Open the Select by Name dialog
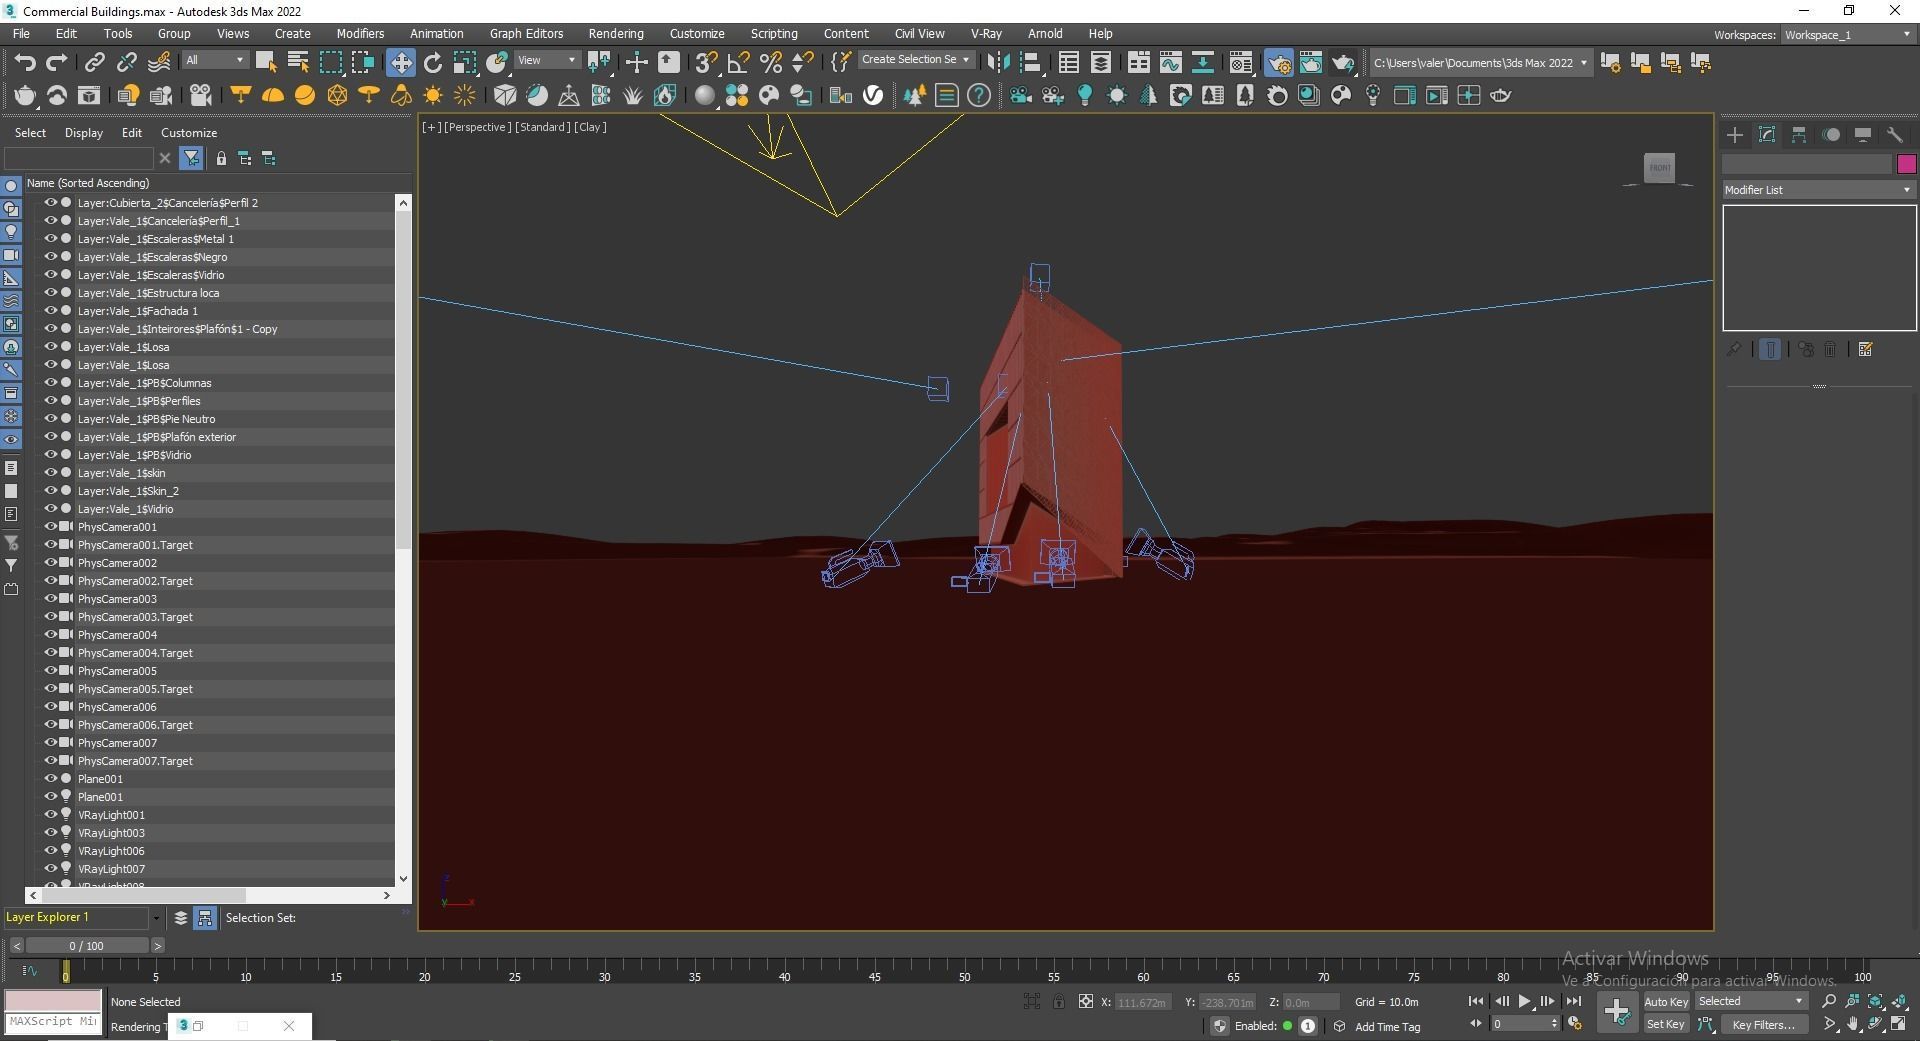 pyautogui.click(x=298, y=62)
